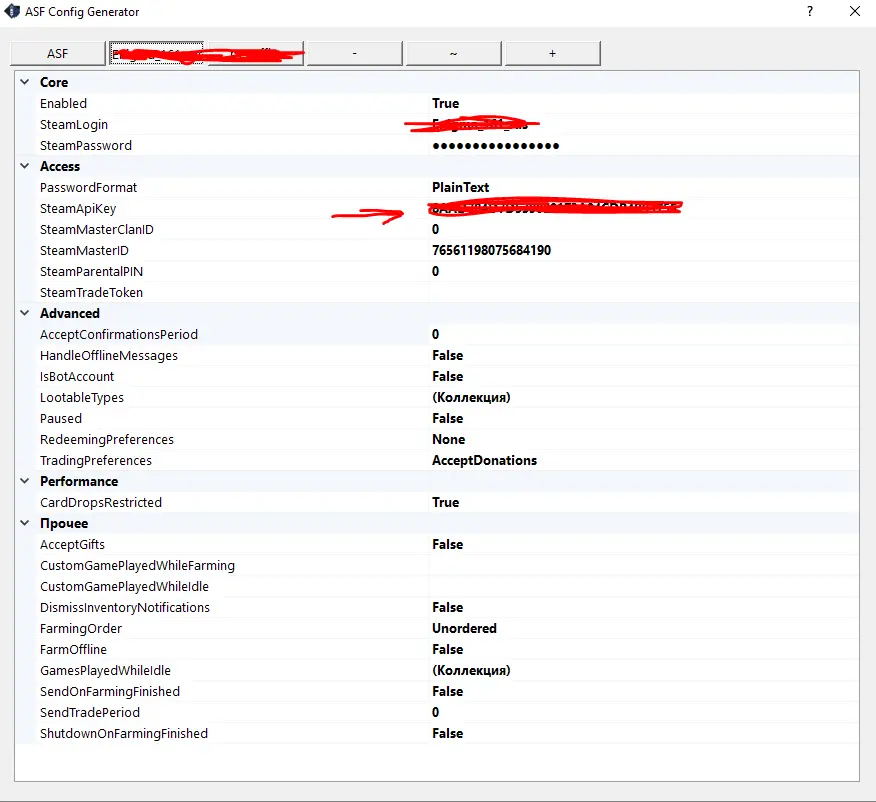The height and width of the screenshot is (802, 876).
Task: Collapse the Core section
Action: (x=25, y=82)
